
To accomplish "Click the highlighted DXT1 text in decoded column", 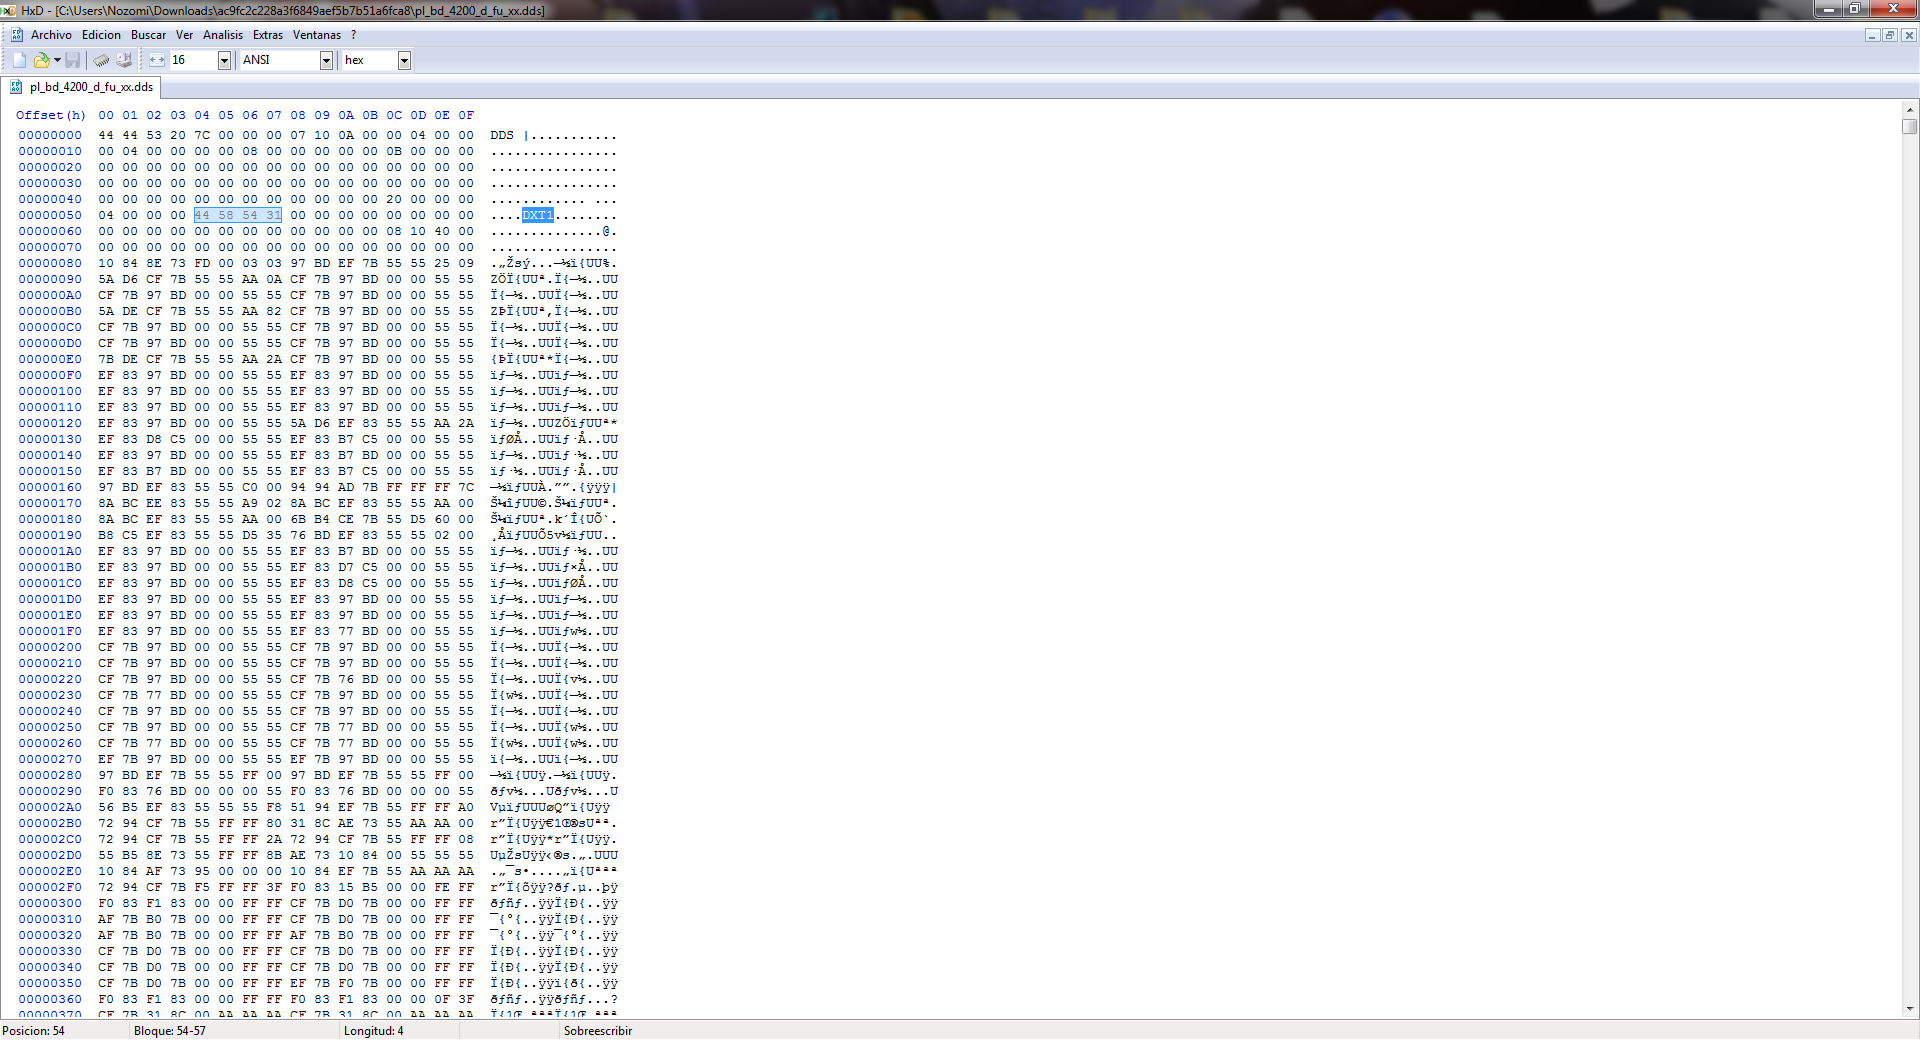I will tap(537, 215).
